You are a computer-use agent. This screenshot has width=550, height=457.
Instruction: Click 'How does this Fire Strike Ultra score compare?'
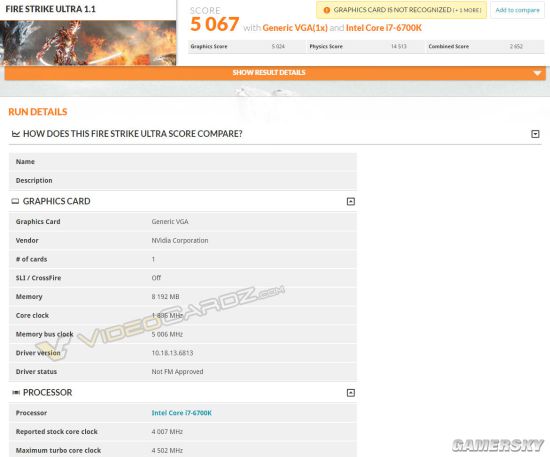pyautogui.click(x=133, y=134)
